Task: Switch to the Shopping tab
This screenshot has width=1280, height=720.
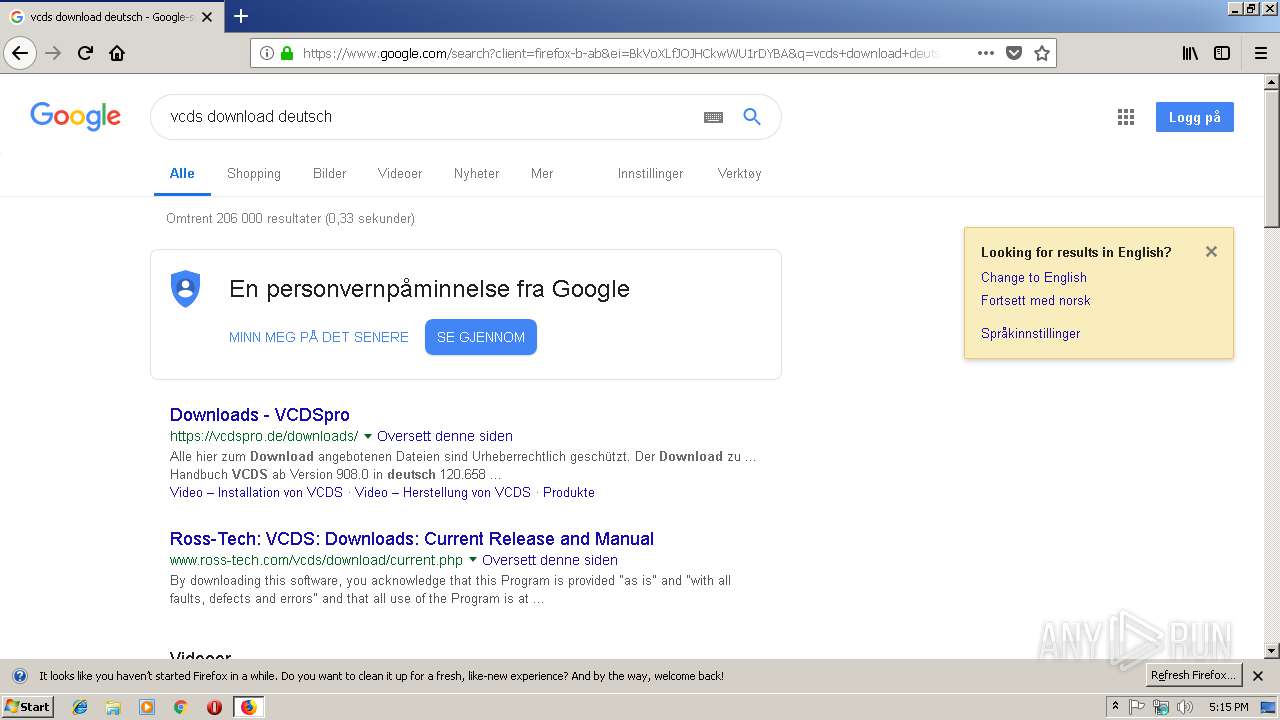Action: (x=254, y=173)
